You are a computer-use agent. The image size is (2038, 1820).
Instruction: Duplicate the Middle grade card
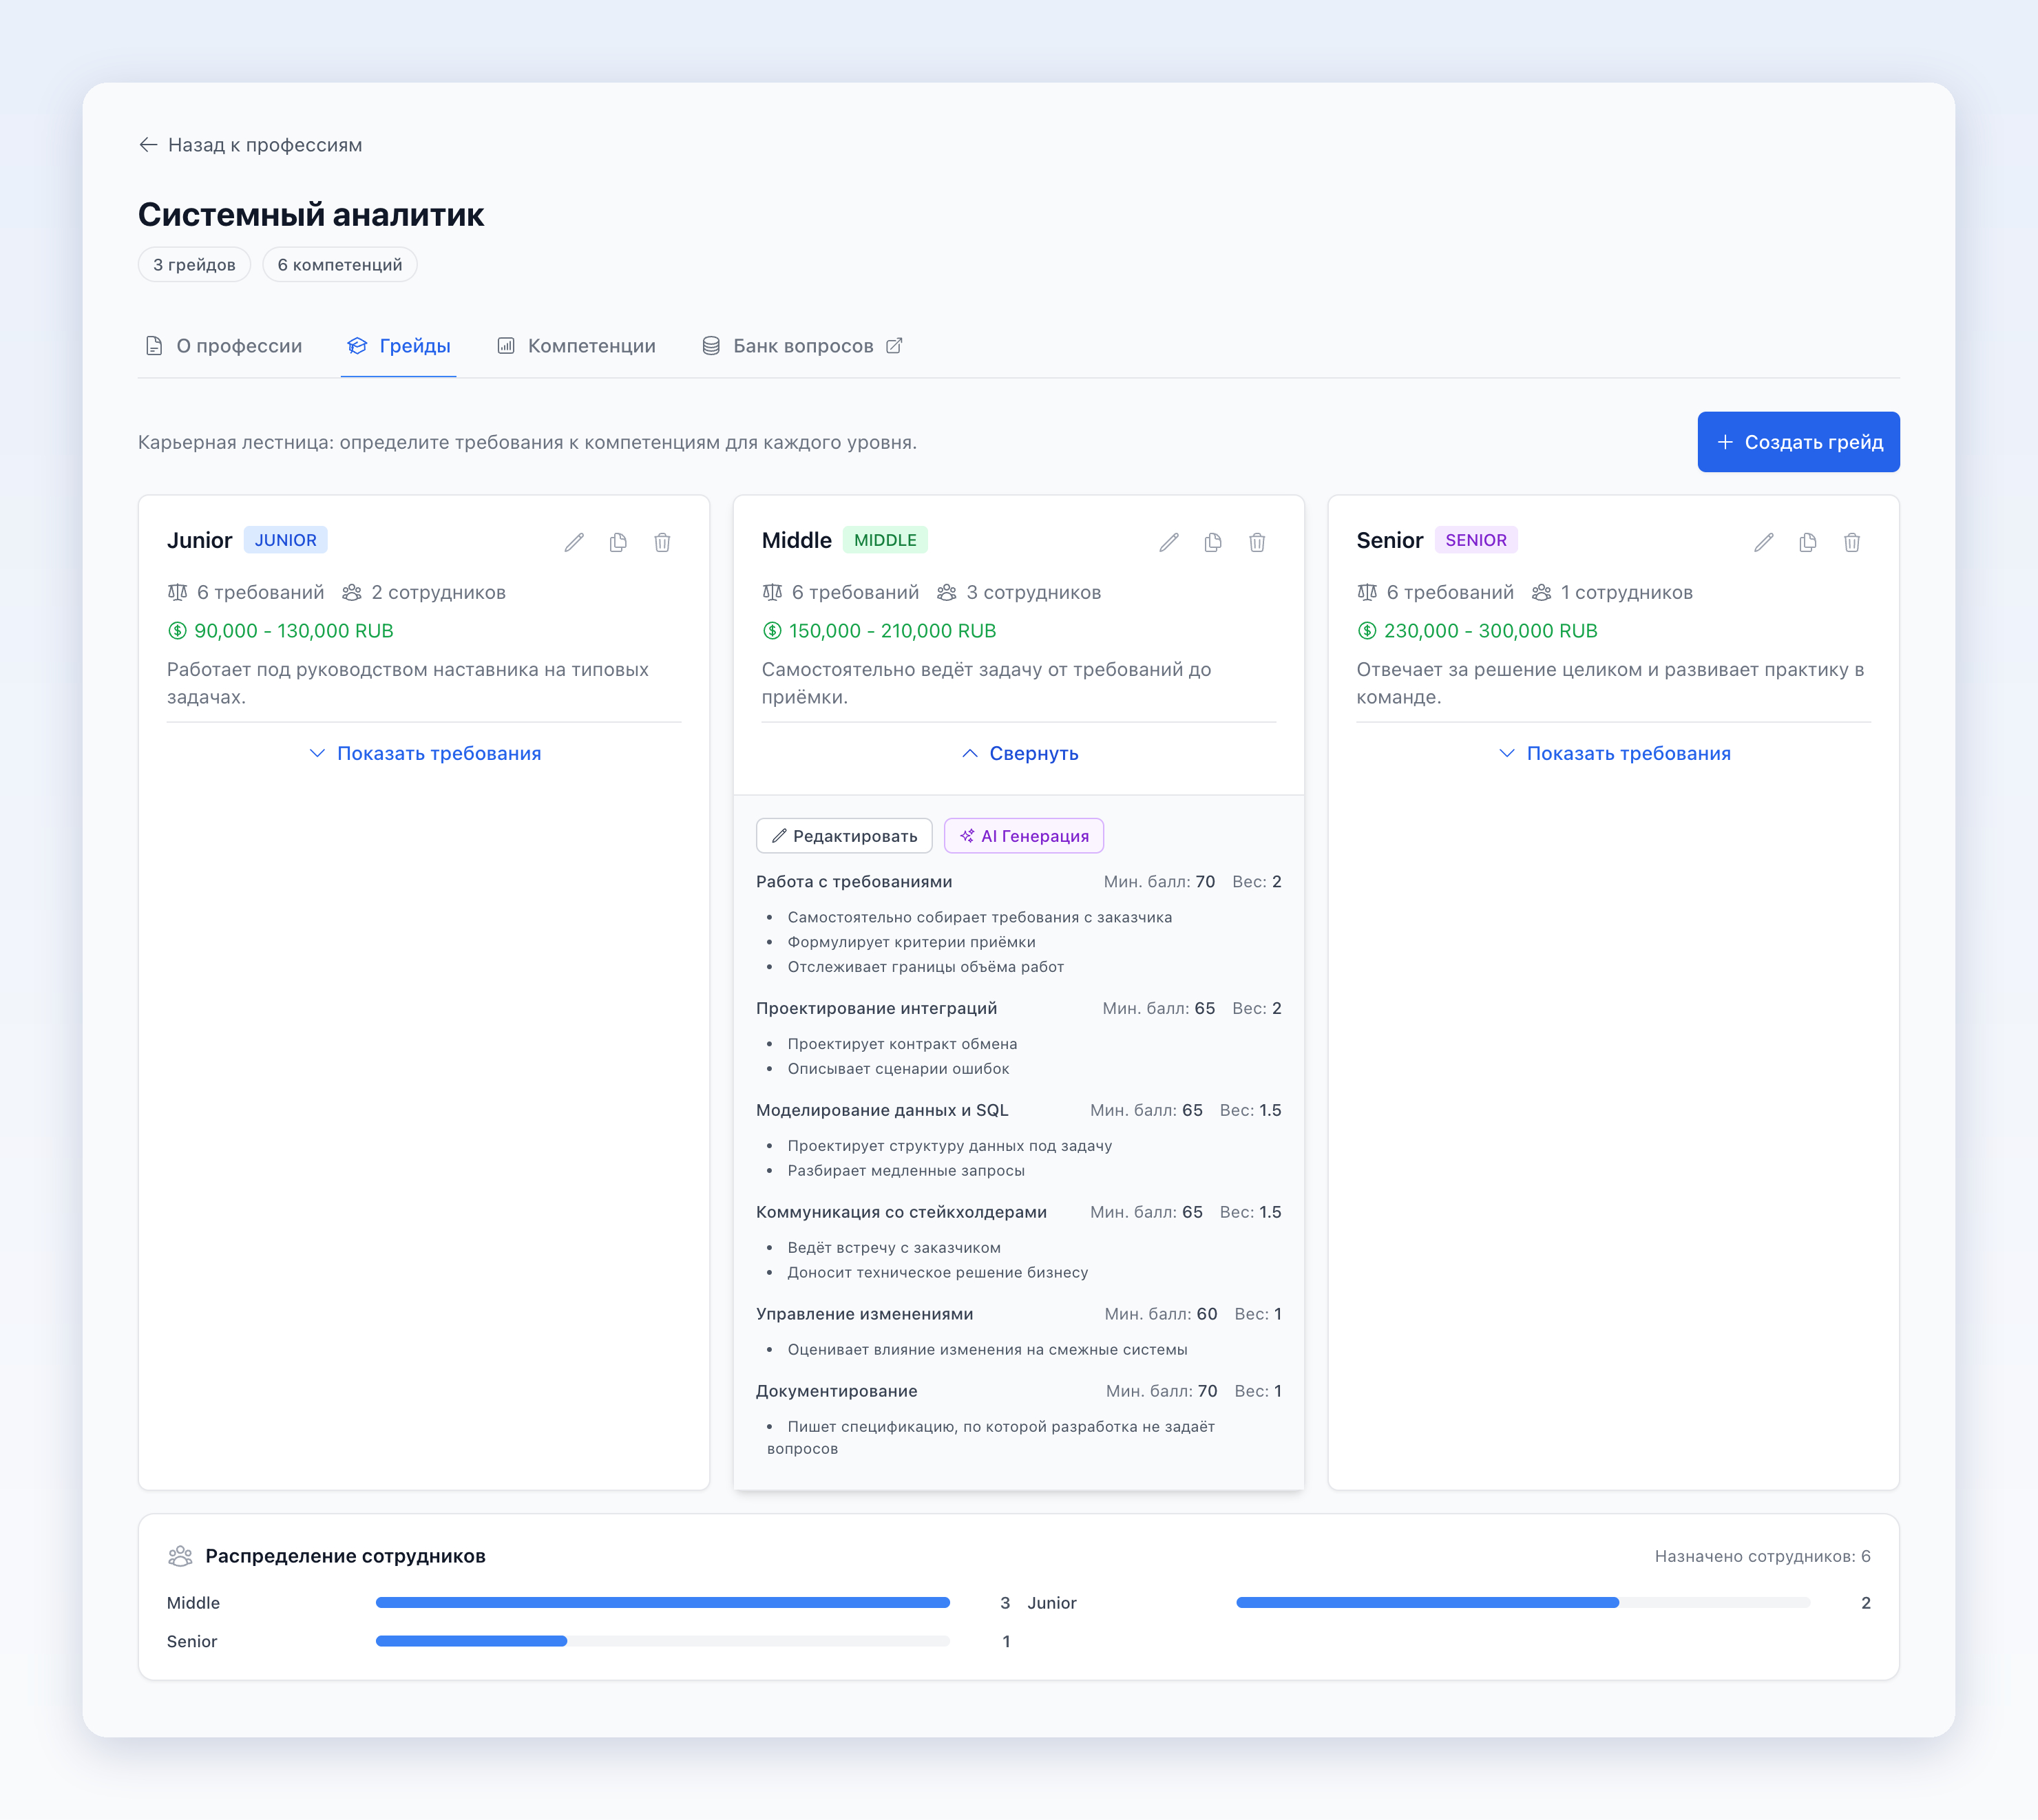click(1213, 542)
